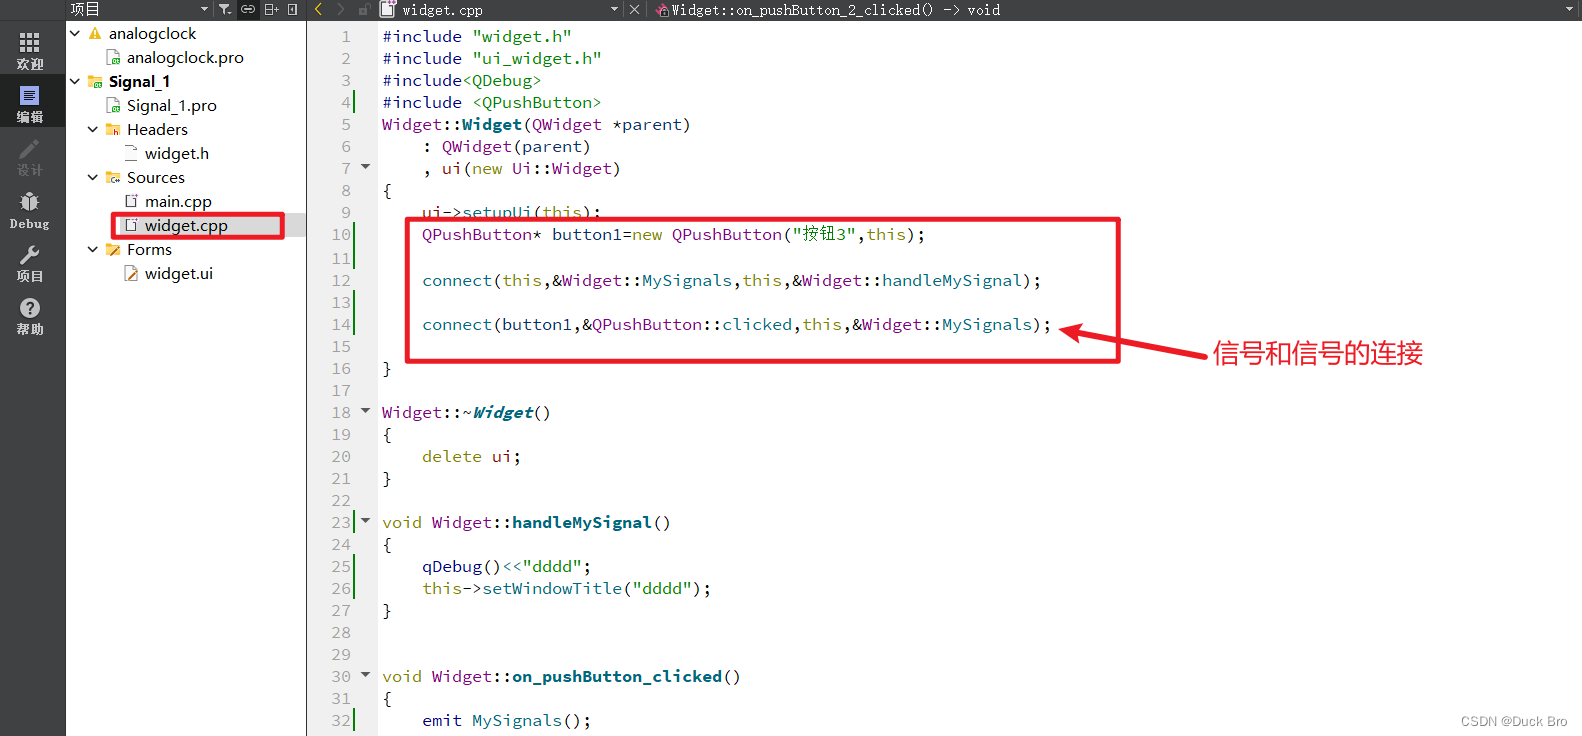
Task: Collapse the Signal_1 project node
Action: pyautogui.click(x=75, y=81)
